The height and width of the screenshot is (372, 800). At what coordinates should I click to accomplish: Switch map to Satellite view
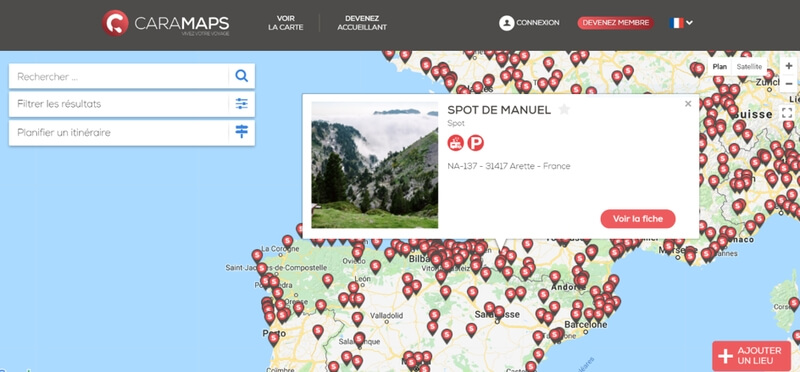(749, 67)
